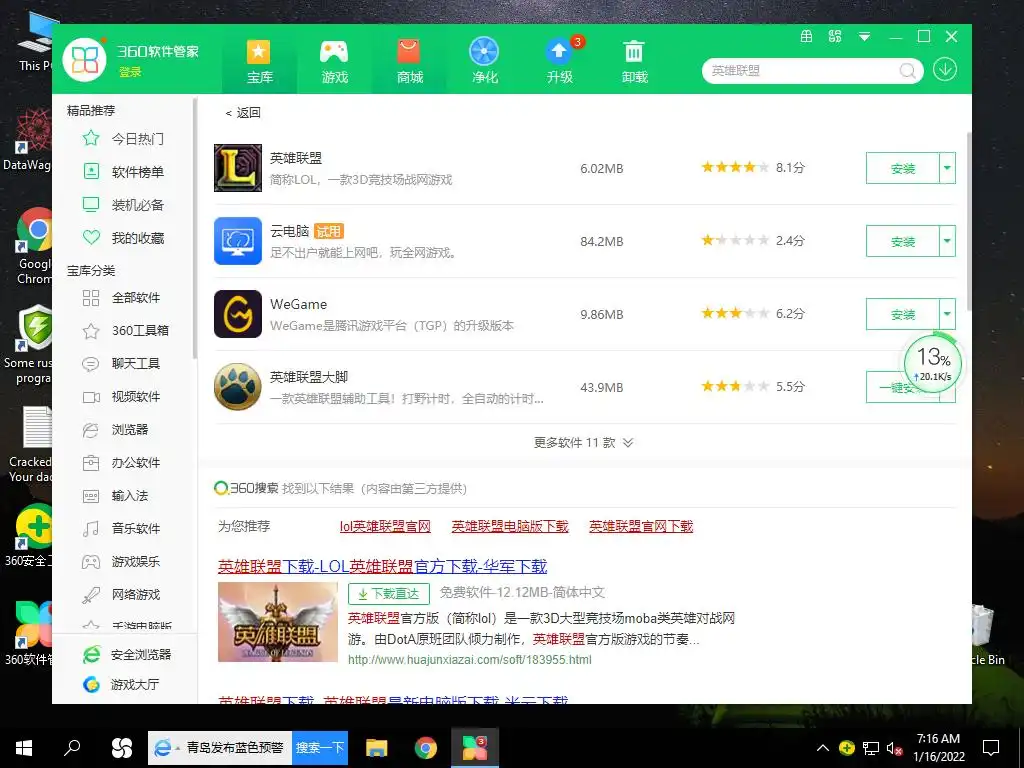Install 云电脑 with 安装 button
This screenshot has width=1024, height=768.
click(x=903, y=242)
